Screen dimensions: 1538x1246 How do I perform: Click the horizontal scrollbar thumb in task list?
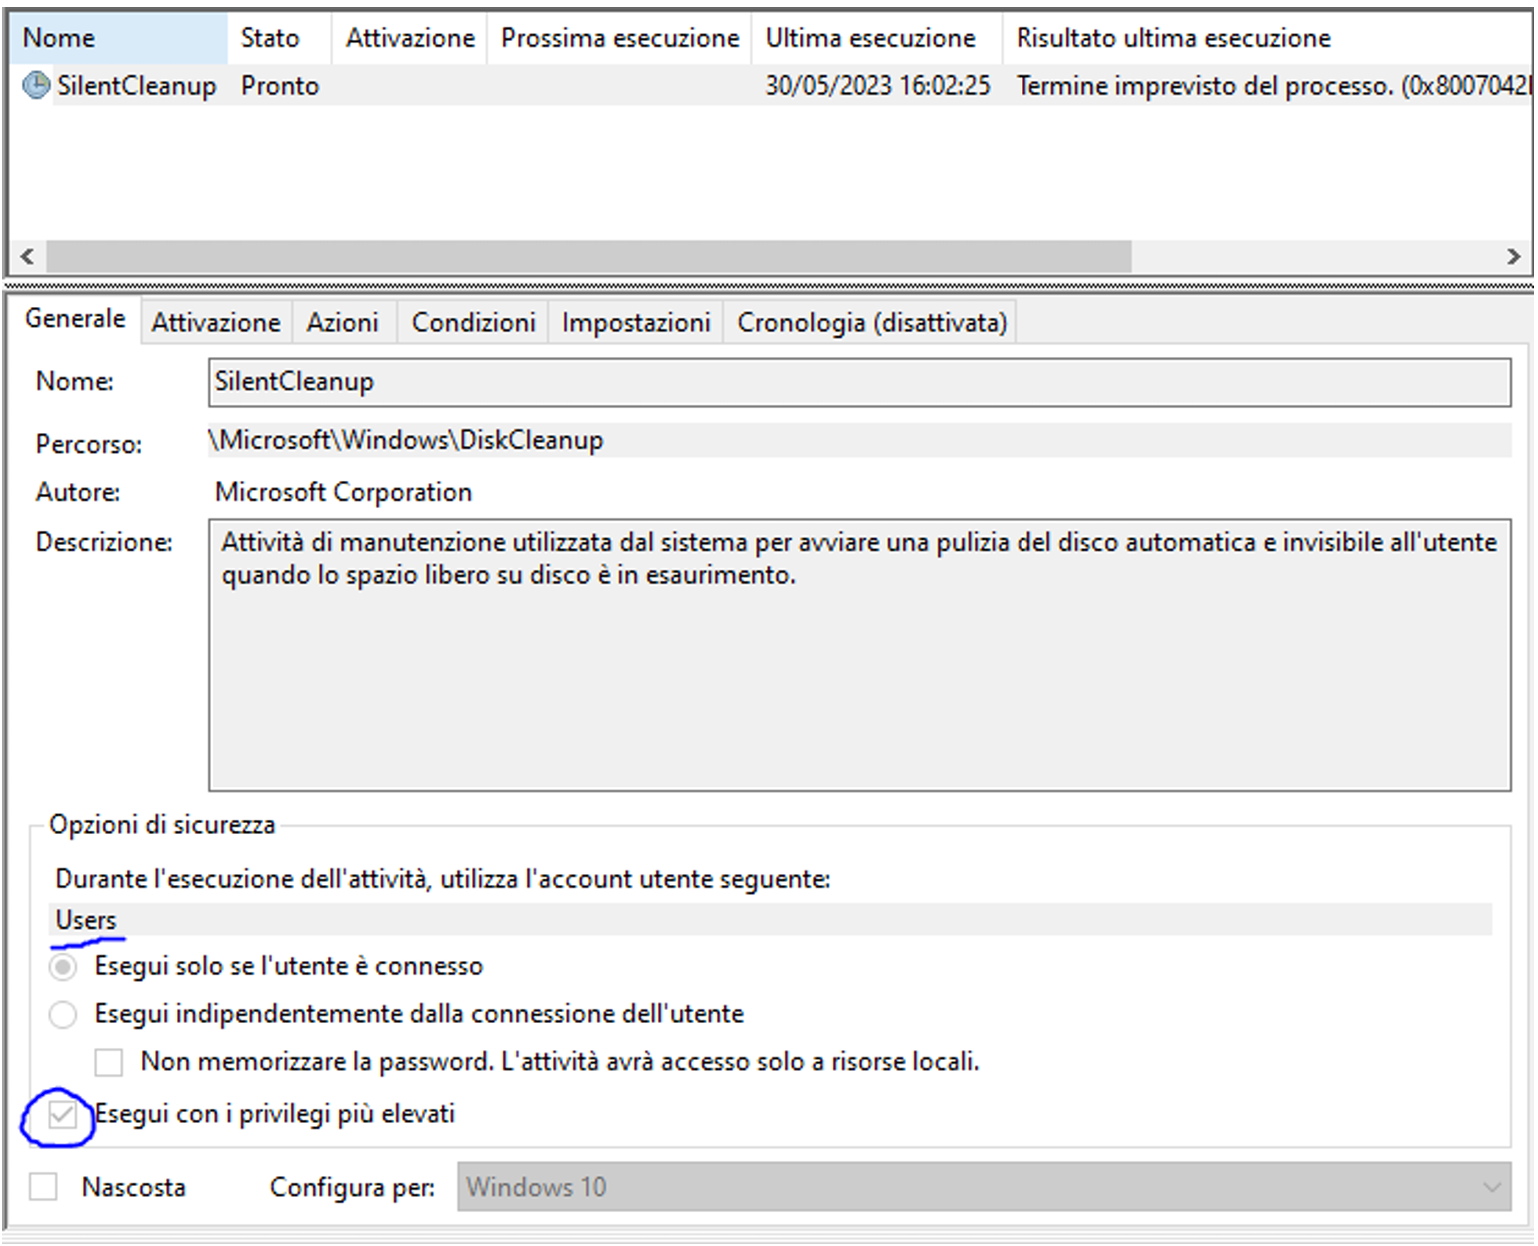588,256
